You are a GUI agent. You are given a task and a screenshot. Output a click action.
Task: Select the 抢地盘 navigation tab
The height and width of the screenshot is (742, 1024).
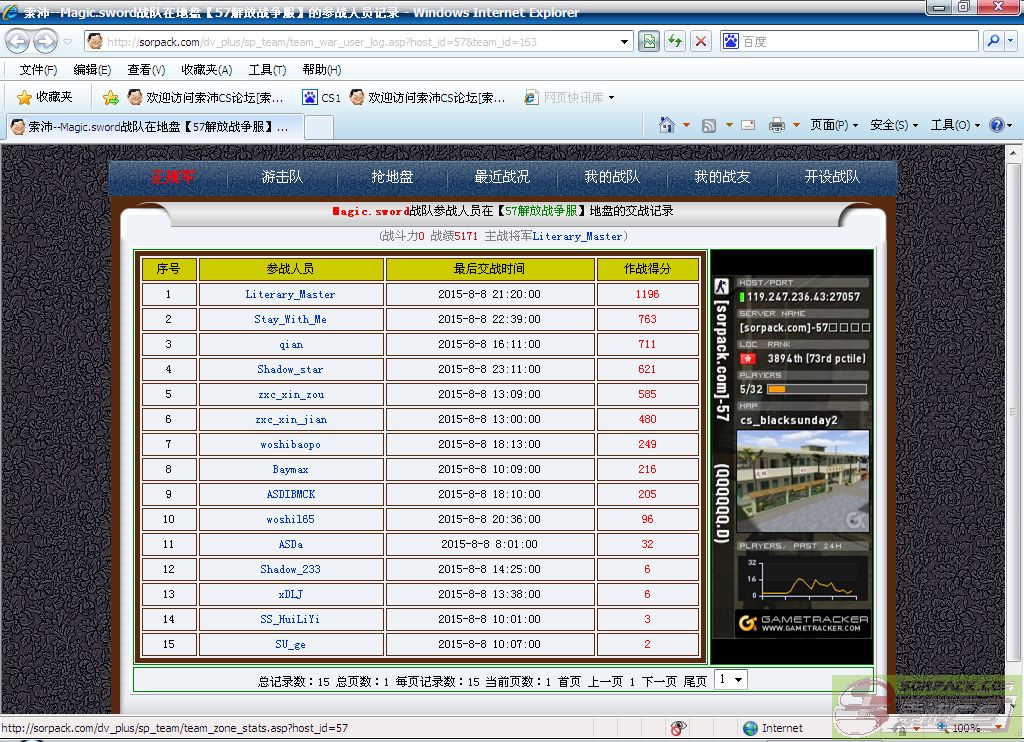392,177
